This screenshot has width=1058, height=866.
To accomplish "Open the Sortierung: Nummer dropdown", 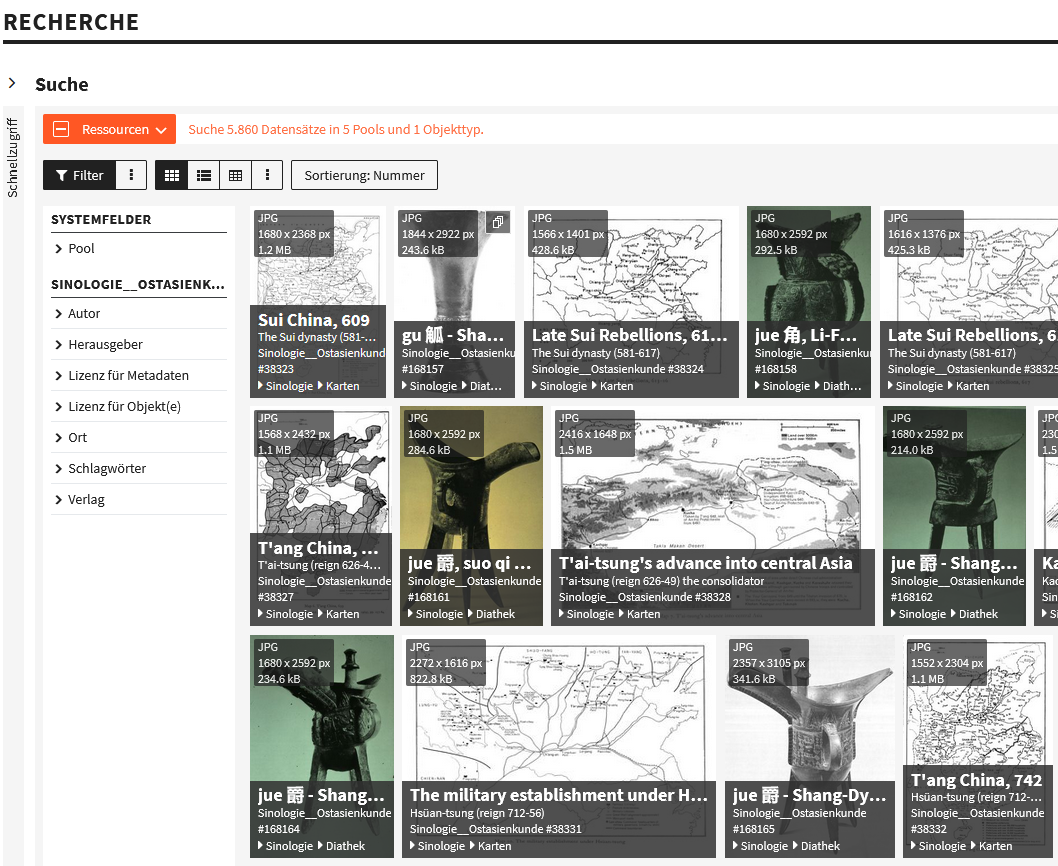I will [364, 175].
